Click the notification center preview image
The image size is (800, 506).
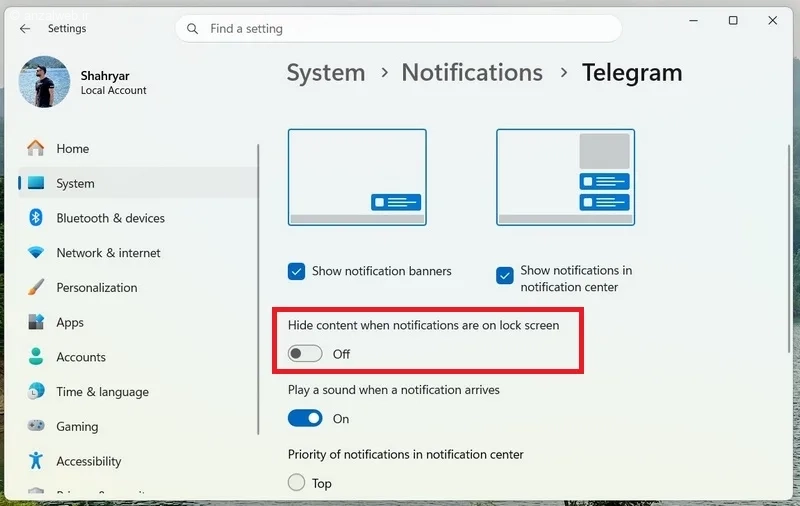point(565,177)
